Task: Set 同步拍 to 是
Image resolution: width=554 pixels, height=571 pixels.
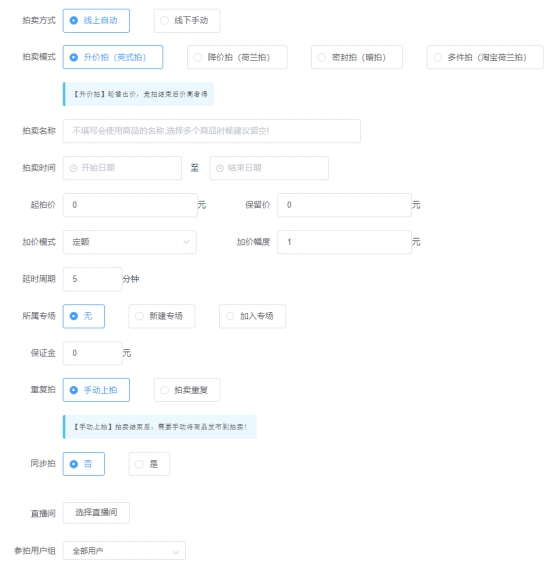Action: tap(149, 464)
